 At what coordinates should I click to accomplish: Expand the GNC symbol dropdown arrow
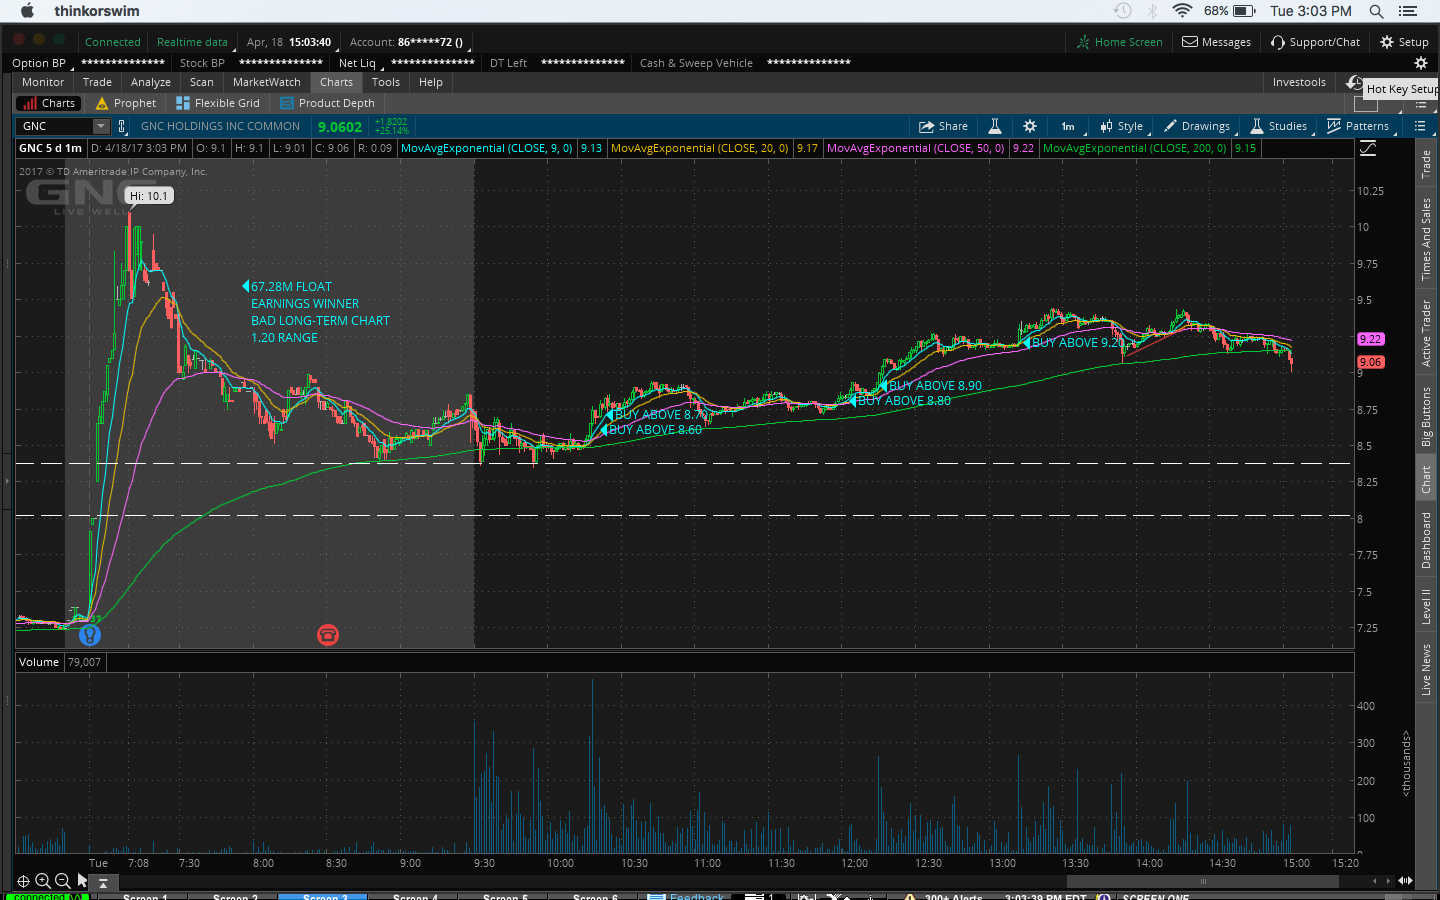(x=100, y=126)
